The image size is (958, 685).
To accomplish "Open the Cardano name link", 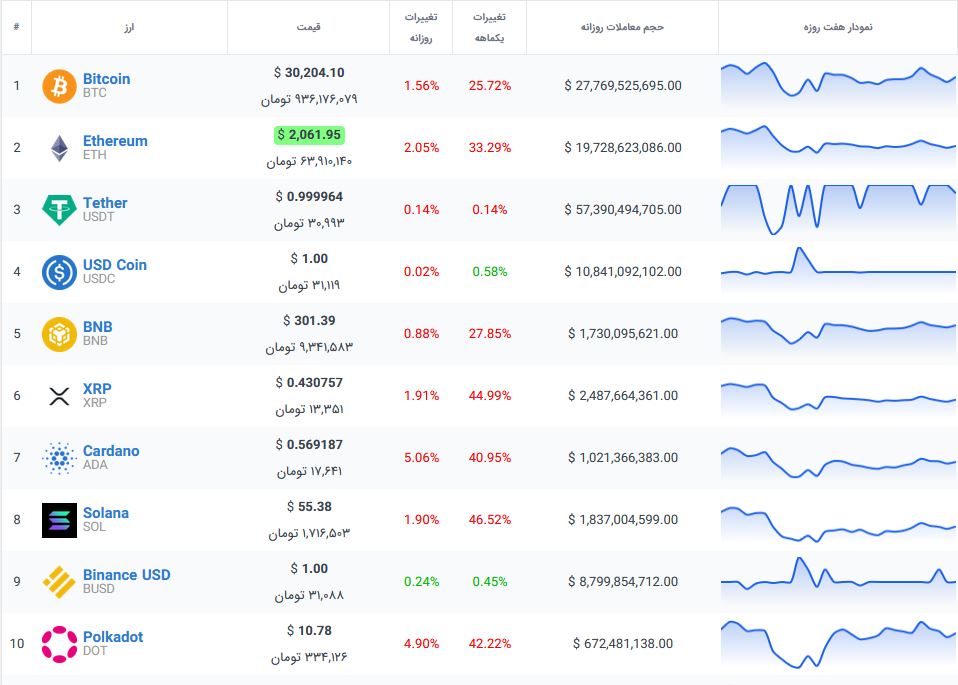I will (x=111, y=451).
